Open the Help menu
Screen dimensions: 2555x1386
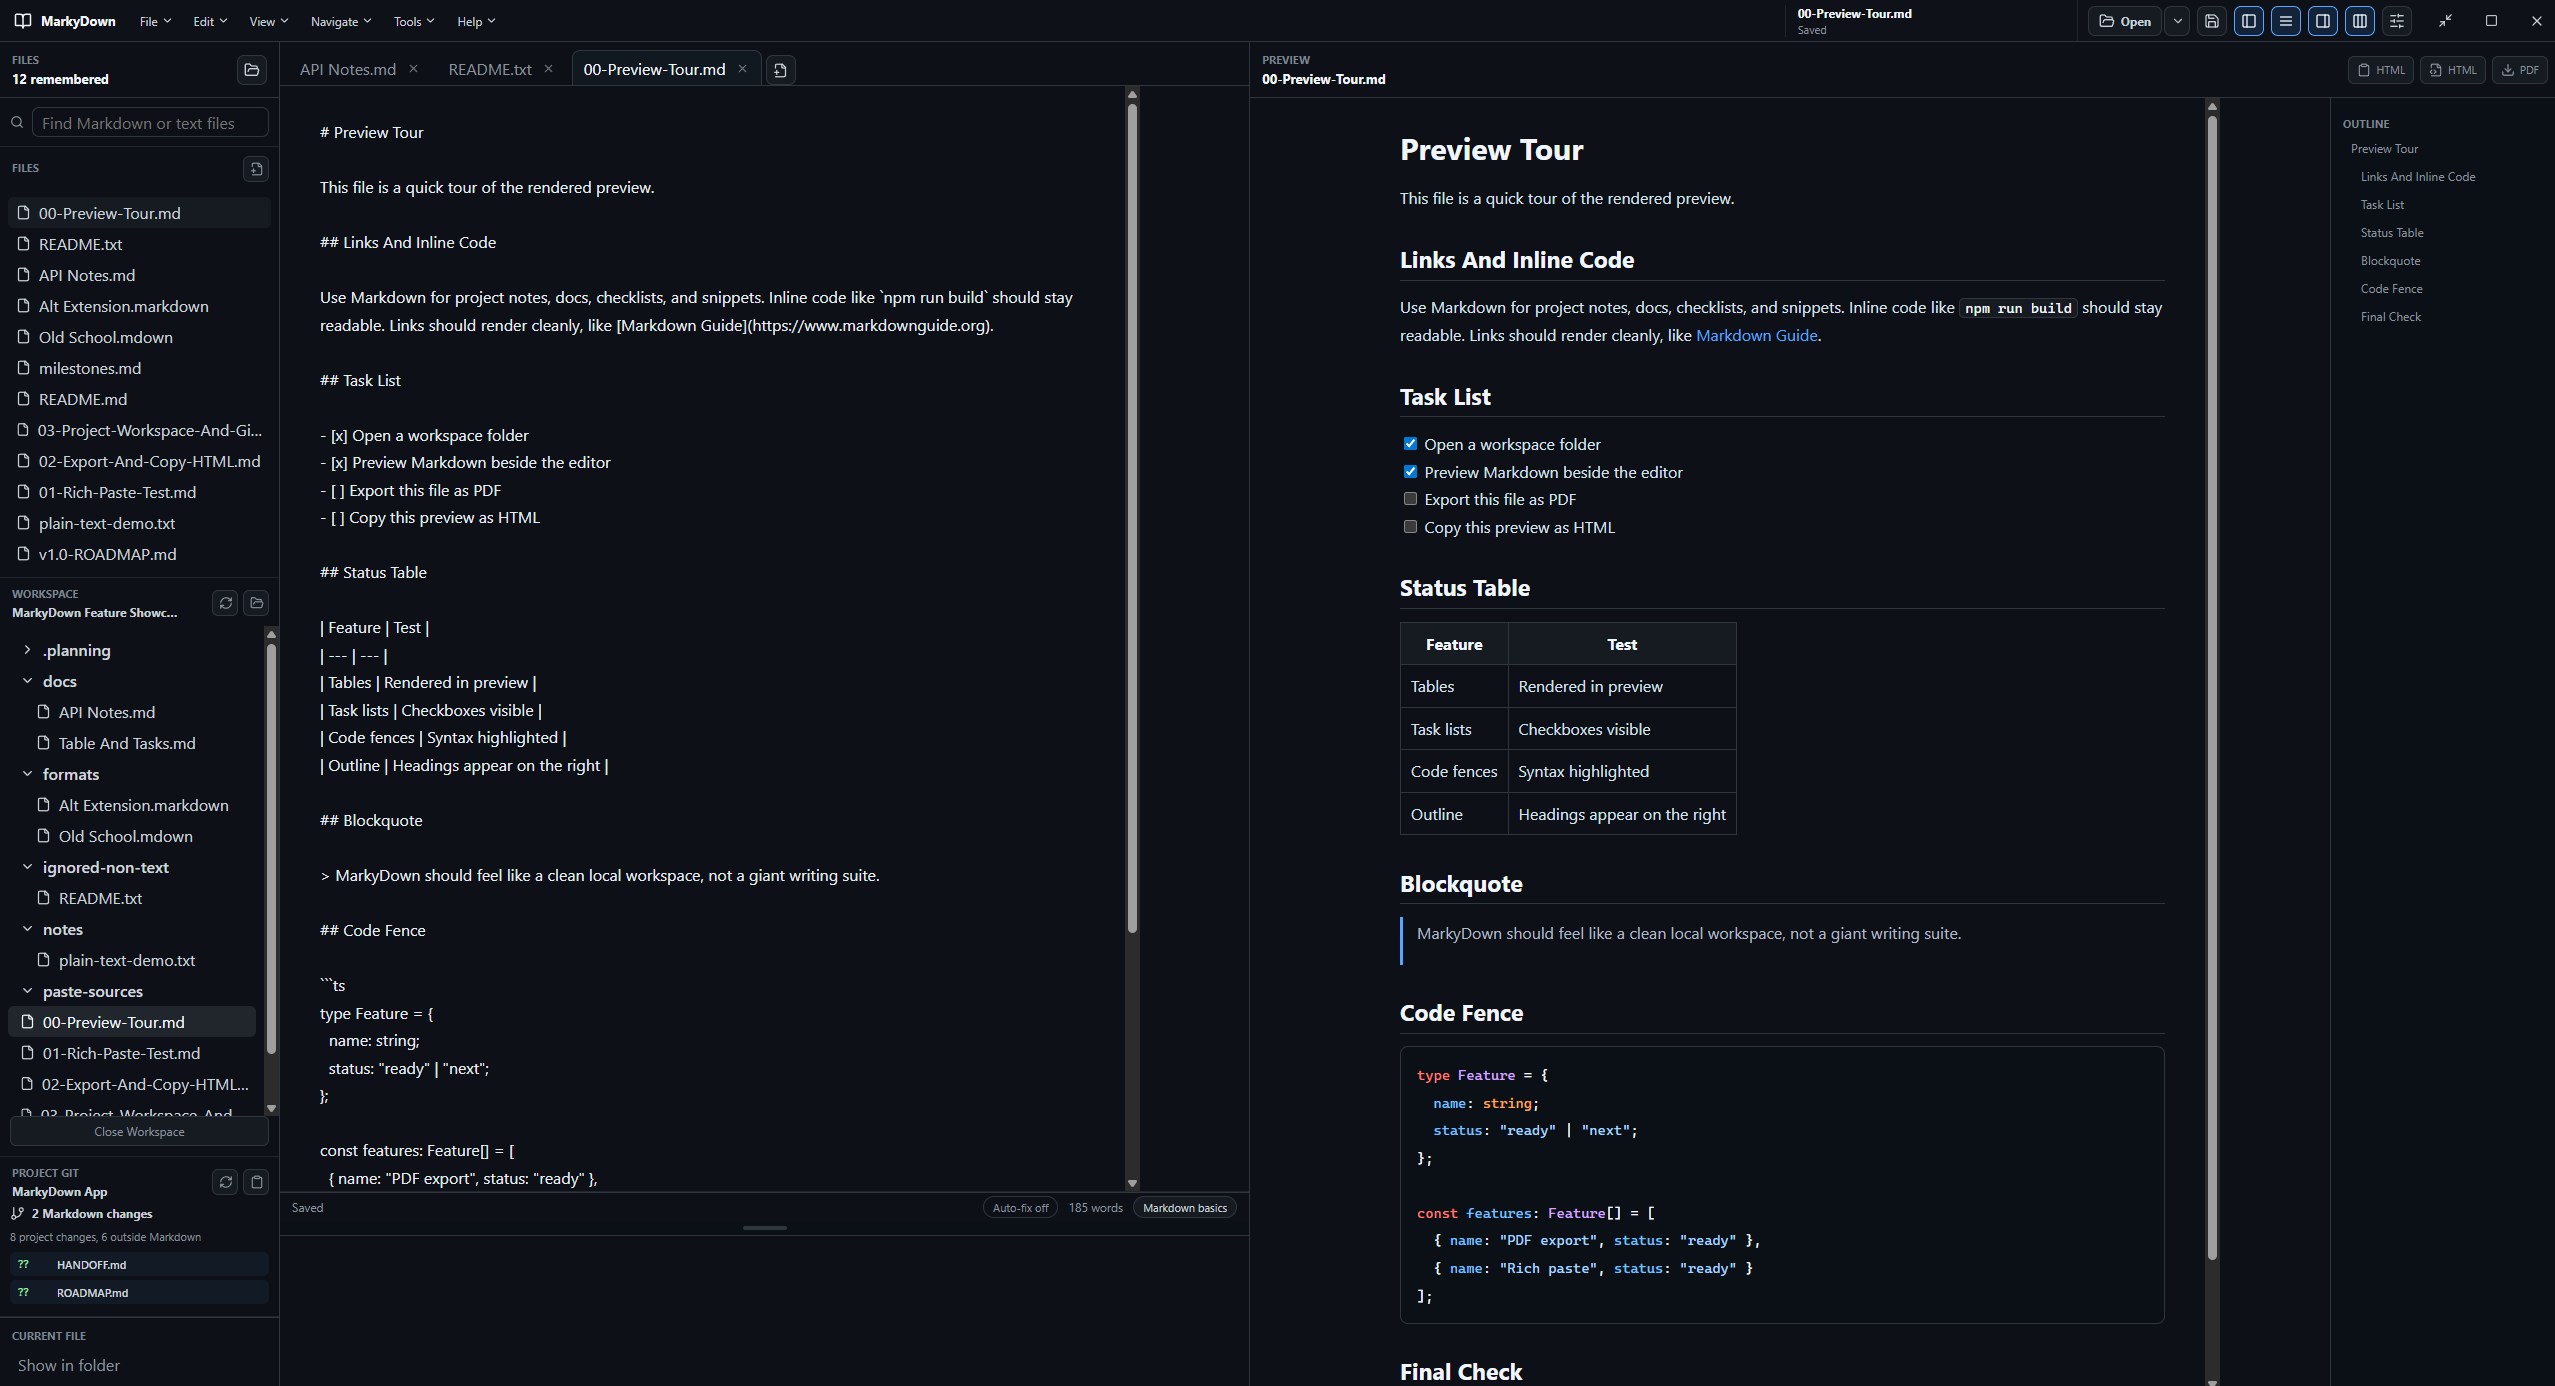pyautogui.click(x=476, y=21)
